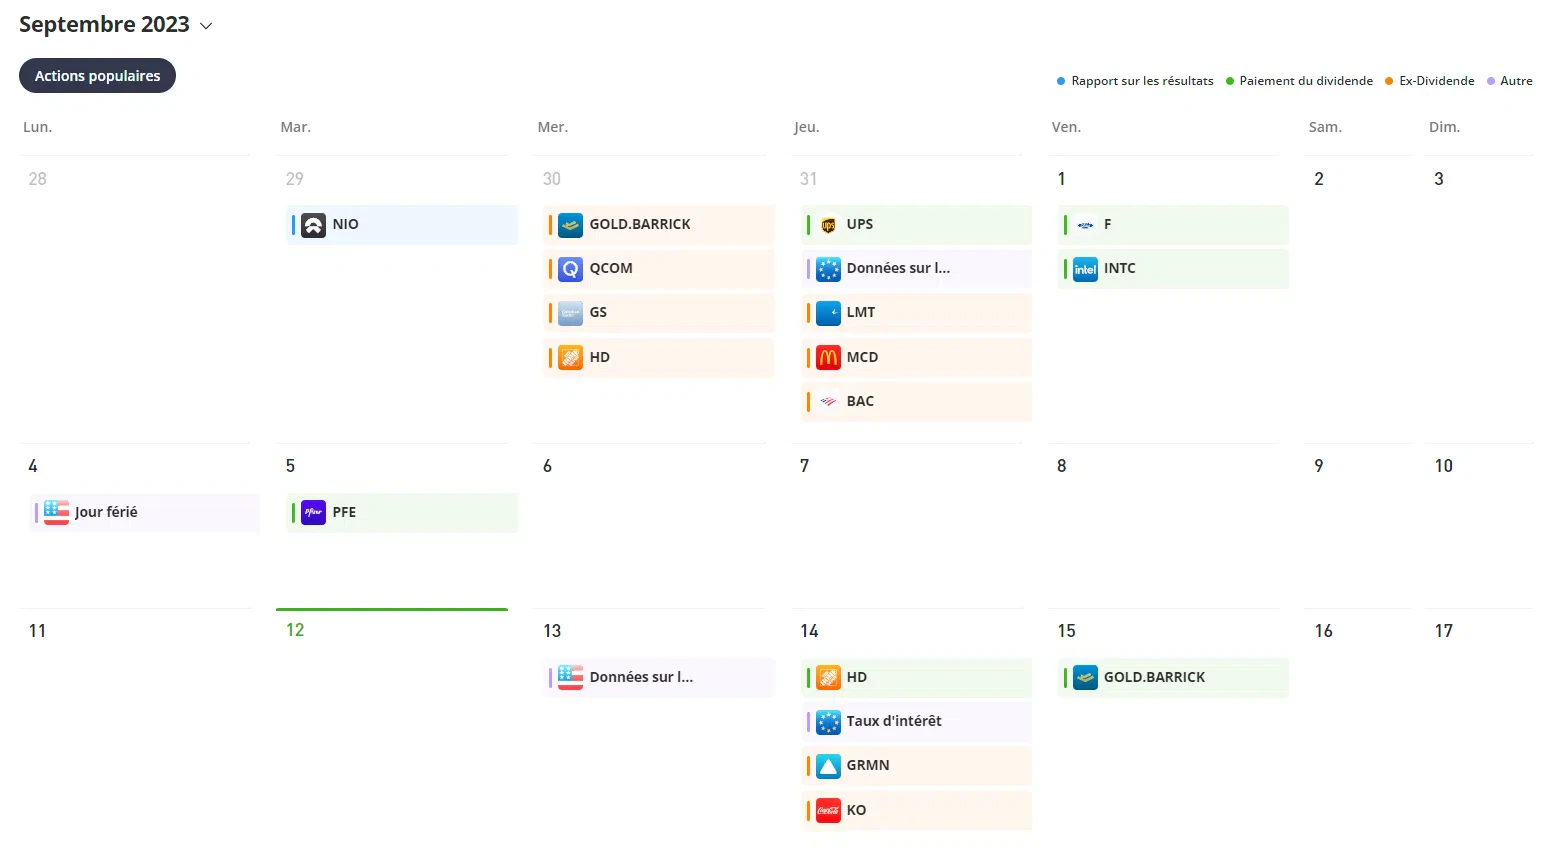Screen dimensions: 1560x848
Task: Click the Qualcomm QCOM logo icon
Action: [570, 269]
